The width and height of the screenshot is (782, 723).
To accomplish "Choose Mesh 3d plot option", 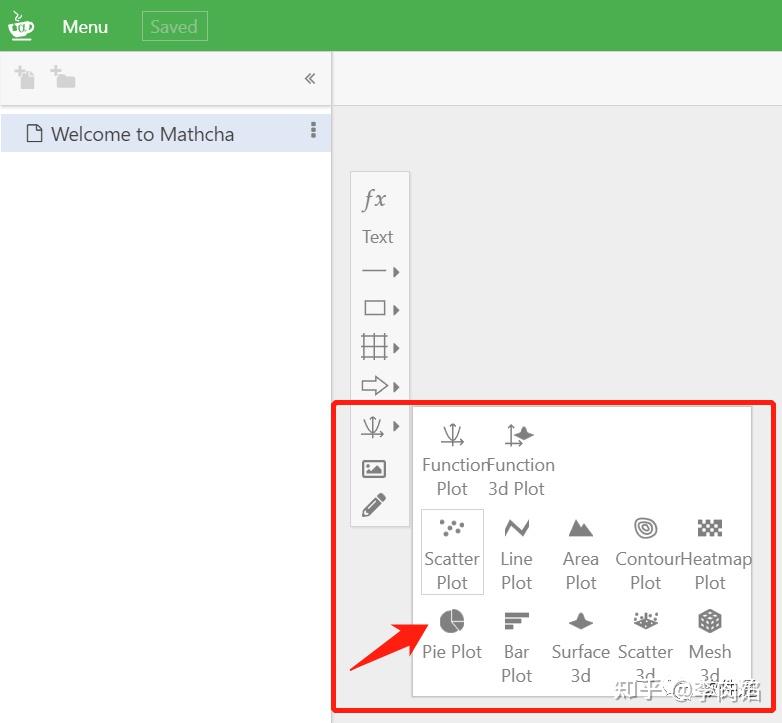I will (x=710, y=647).
